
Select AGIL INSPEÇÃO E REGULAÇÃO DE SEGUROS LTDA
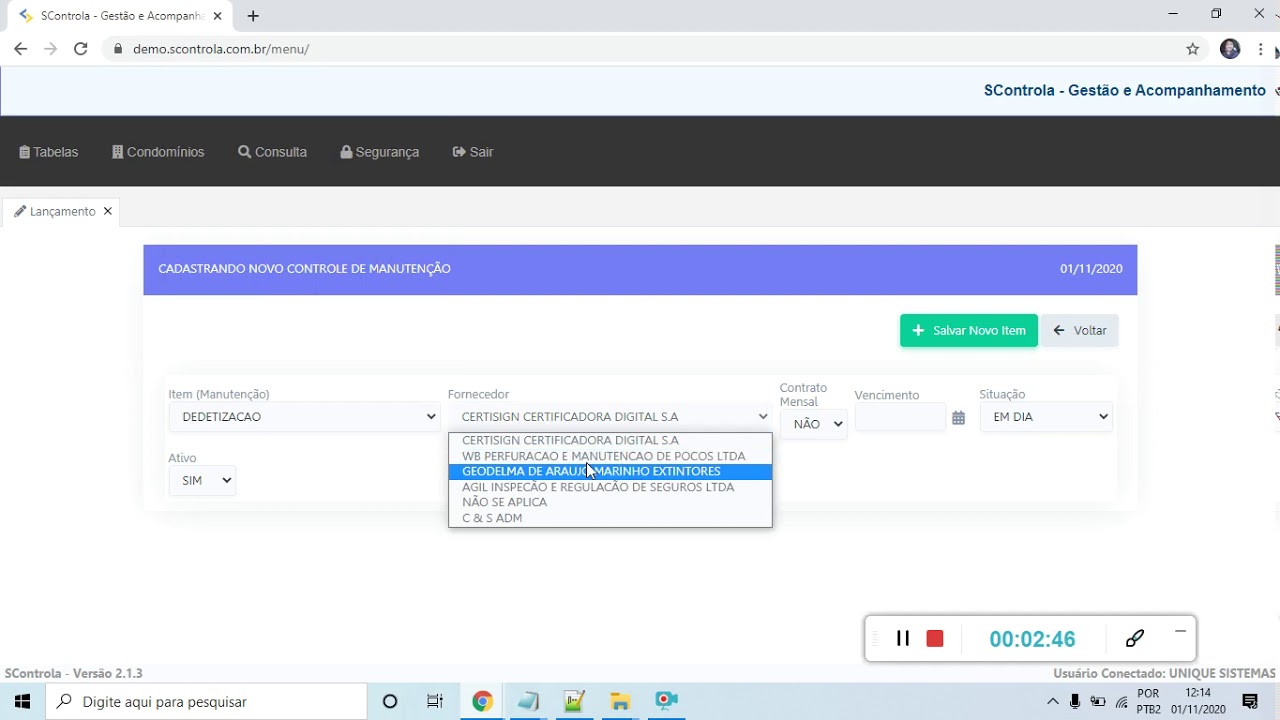pos(610,487)
